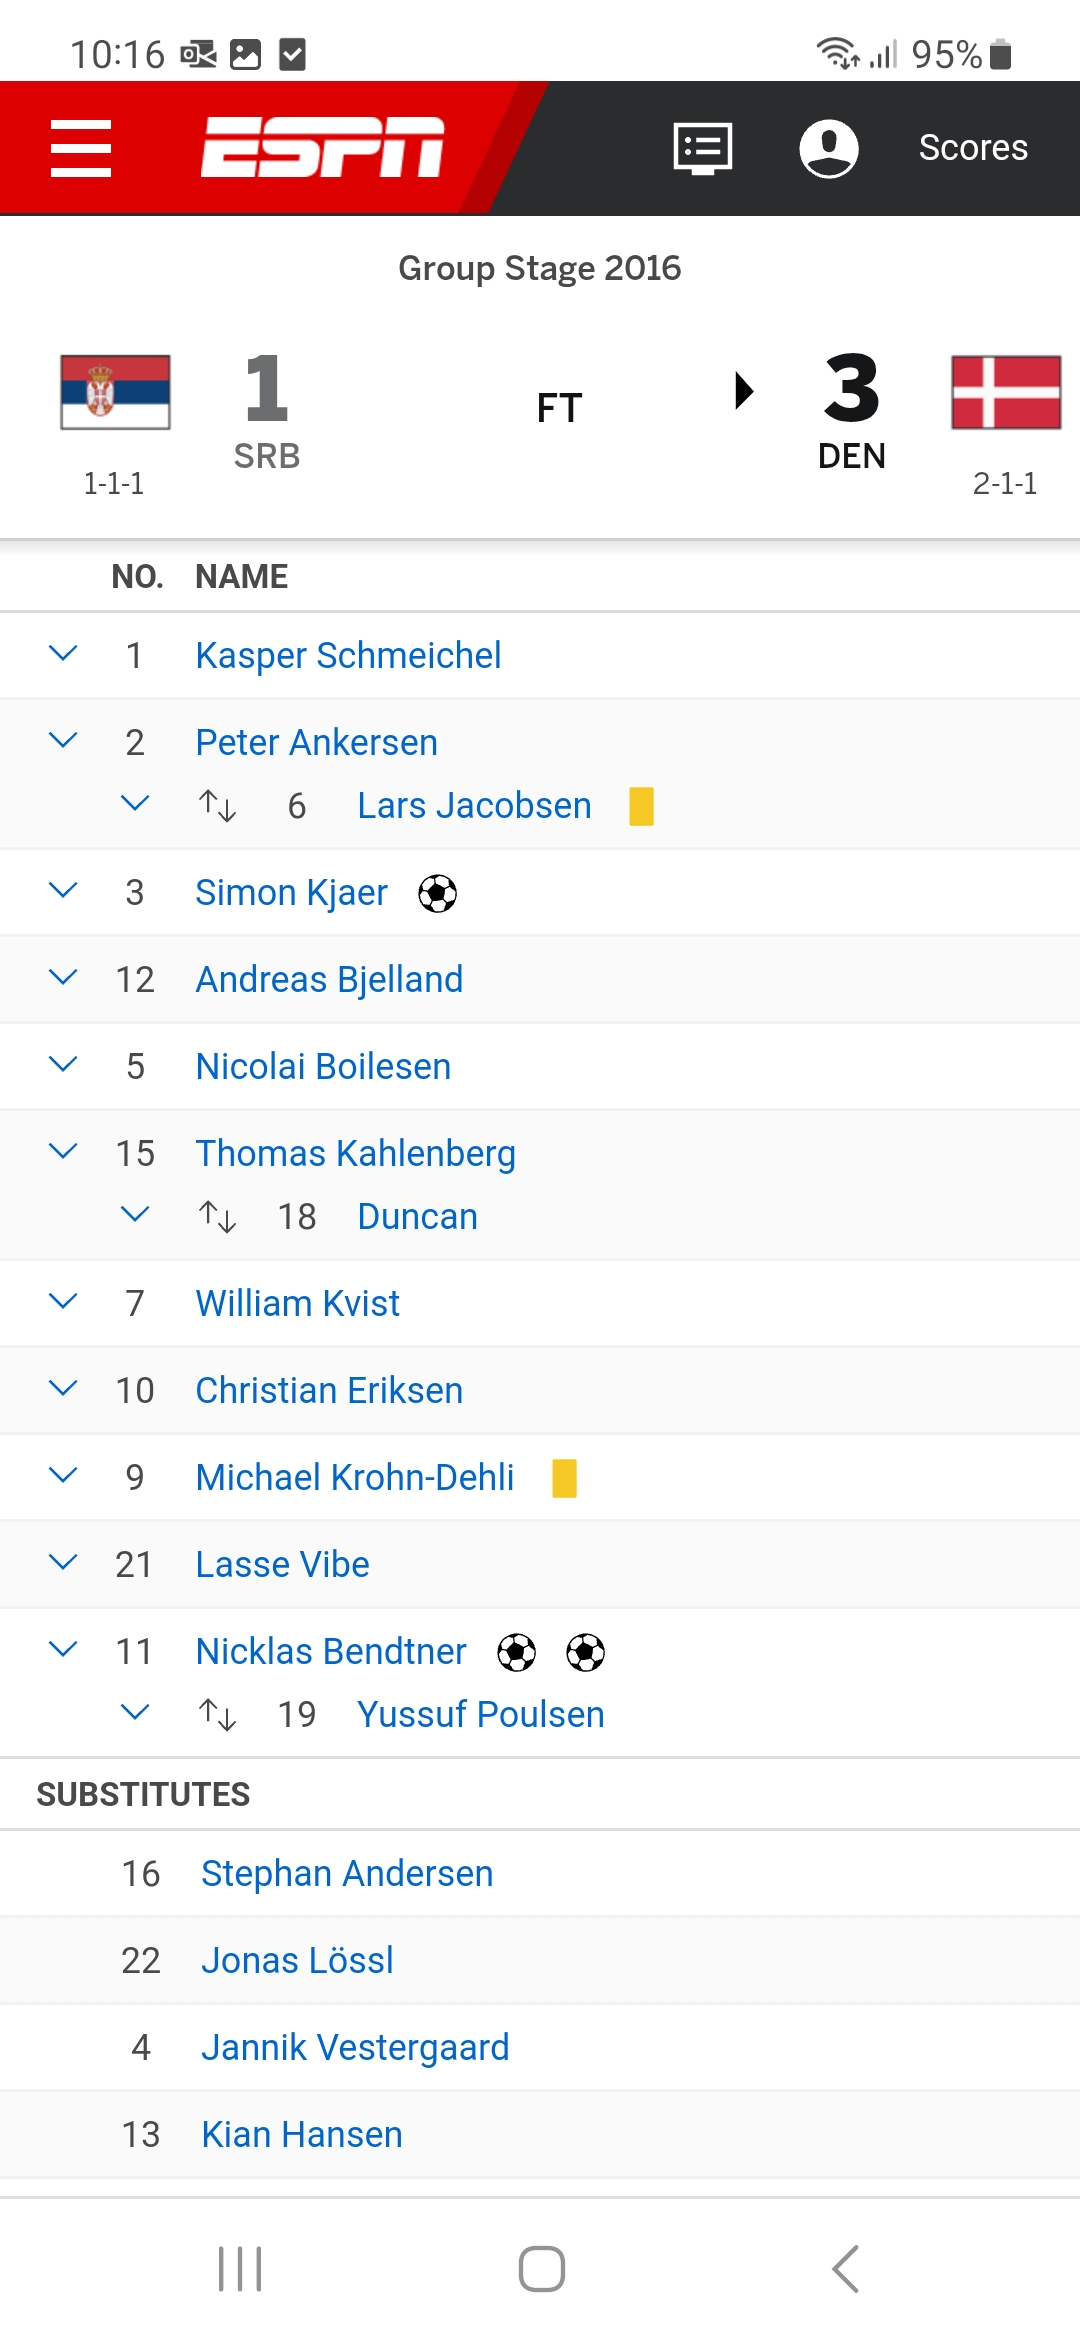The image size is (1080, 2340).
Task: Expand Yussuf Poulsen's substitute chevron
Action: (135, 1713)
